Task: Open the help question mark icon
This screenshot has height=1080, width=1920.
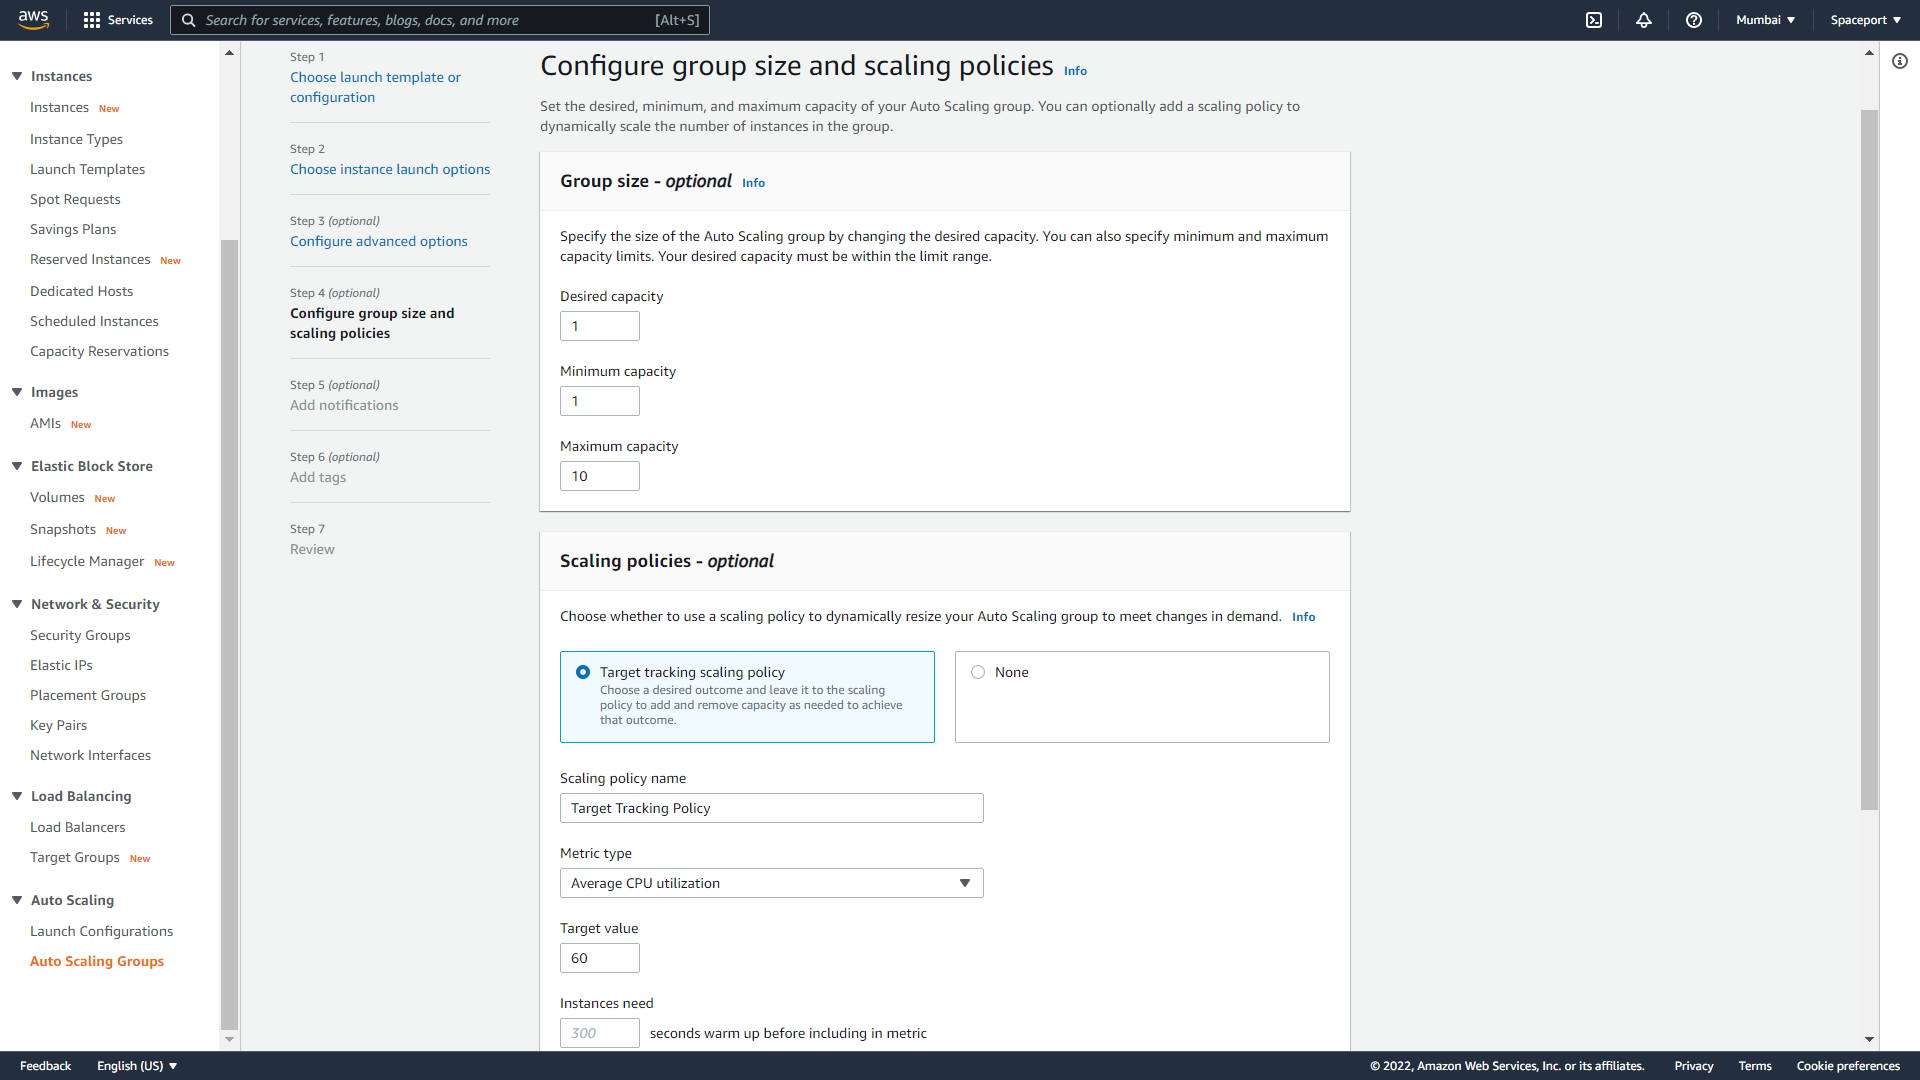Action: pos(1694,20)
